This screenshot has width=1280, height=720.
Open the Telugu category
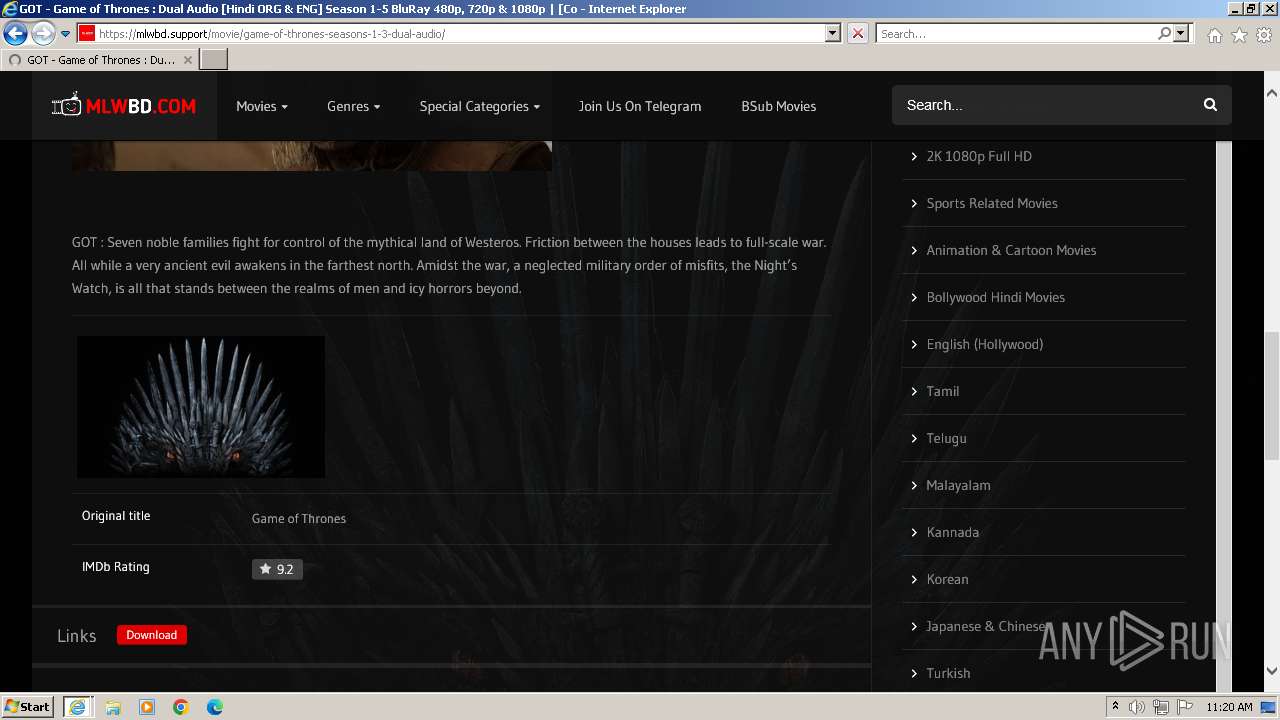(x=946, y=438)
